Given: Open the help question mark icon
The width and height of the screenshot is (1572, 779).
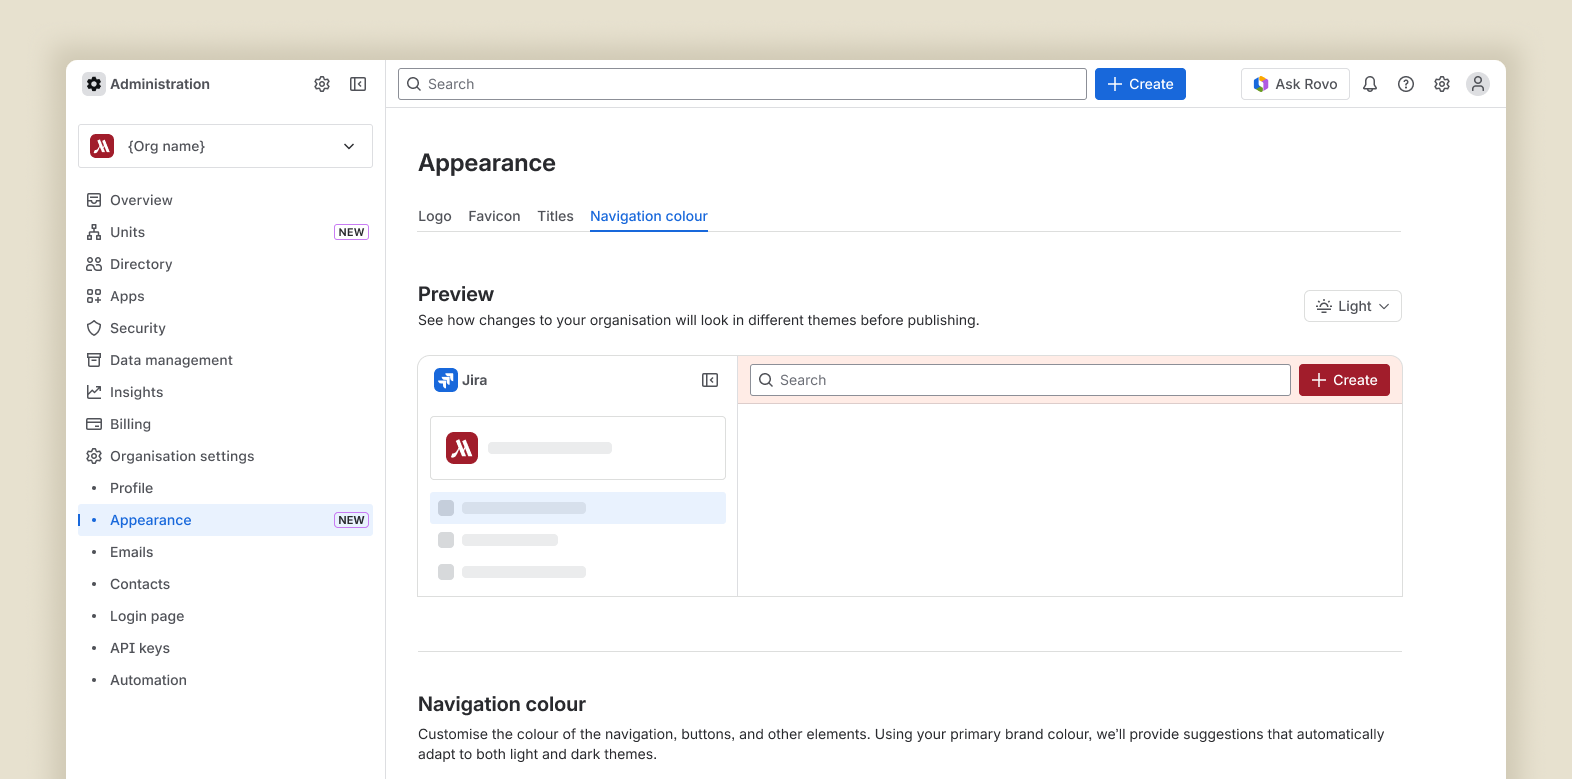Looking at the screenshot, I should click(1406, 84).
